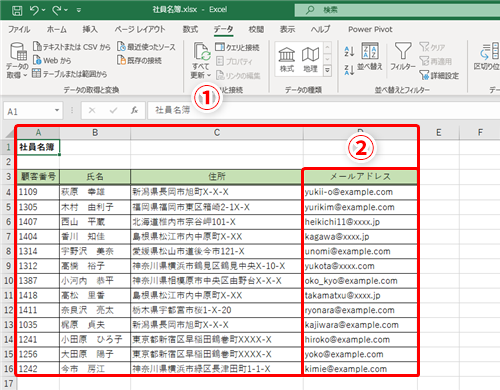Click the Save icon in title bar

pyautogui.click(x=17, y=10)
